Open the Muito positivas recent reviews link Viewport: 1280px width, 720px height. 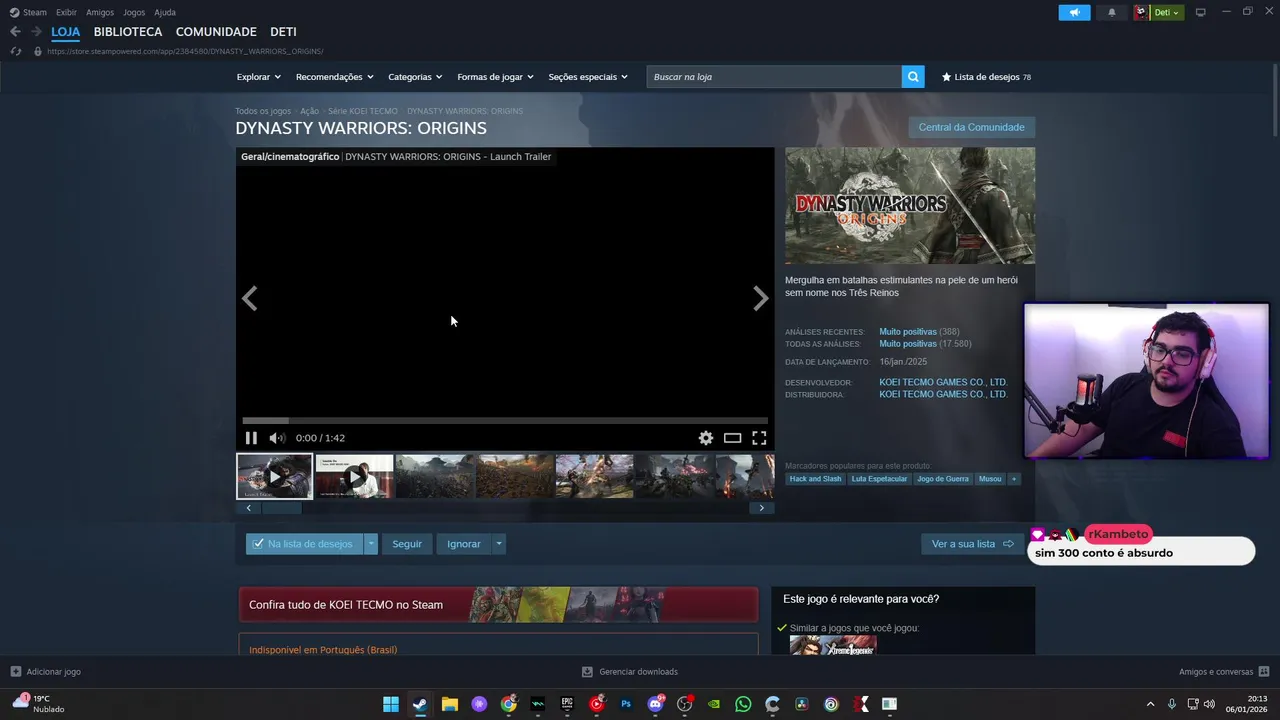pos(908,332)
